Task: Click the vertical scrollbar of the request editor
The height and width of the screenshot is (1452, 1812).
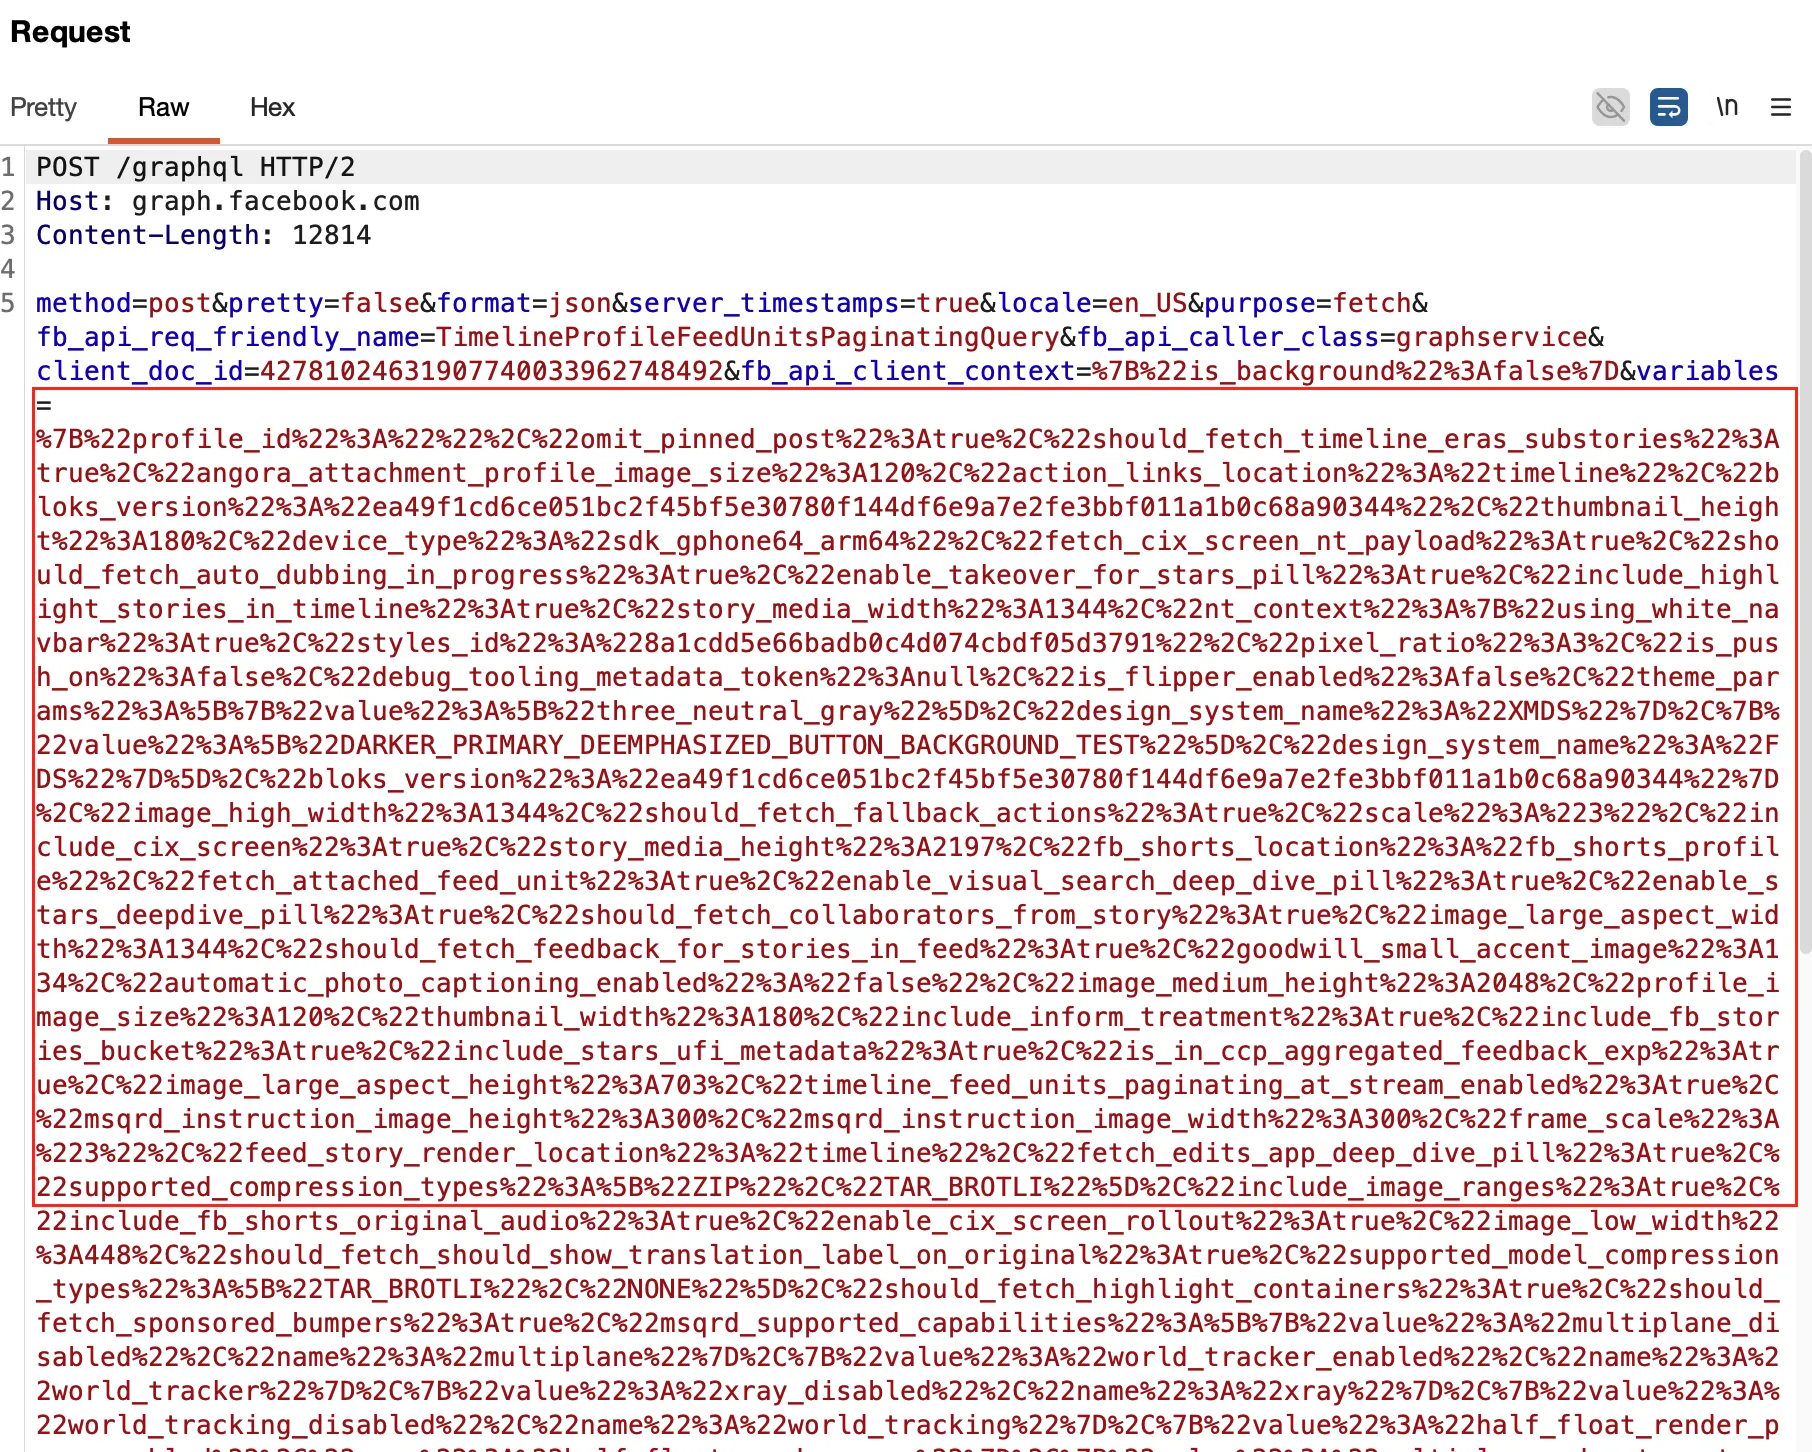Action: 1804,550
